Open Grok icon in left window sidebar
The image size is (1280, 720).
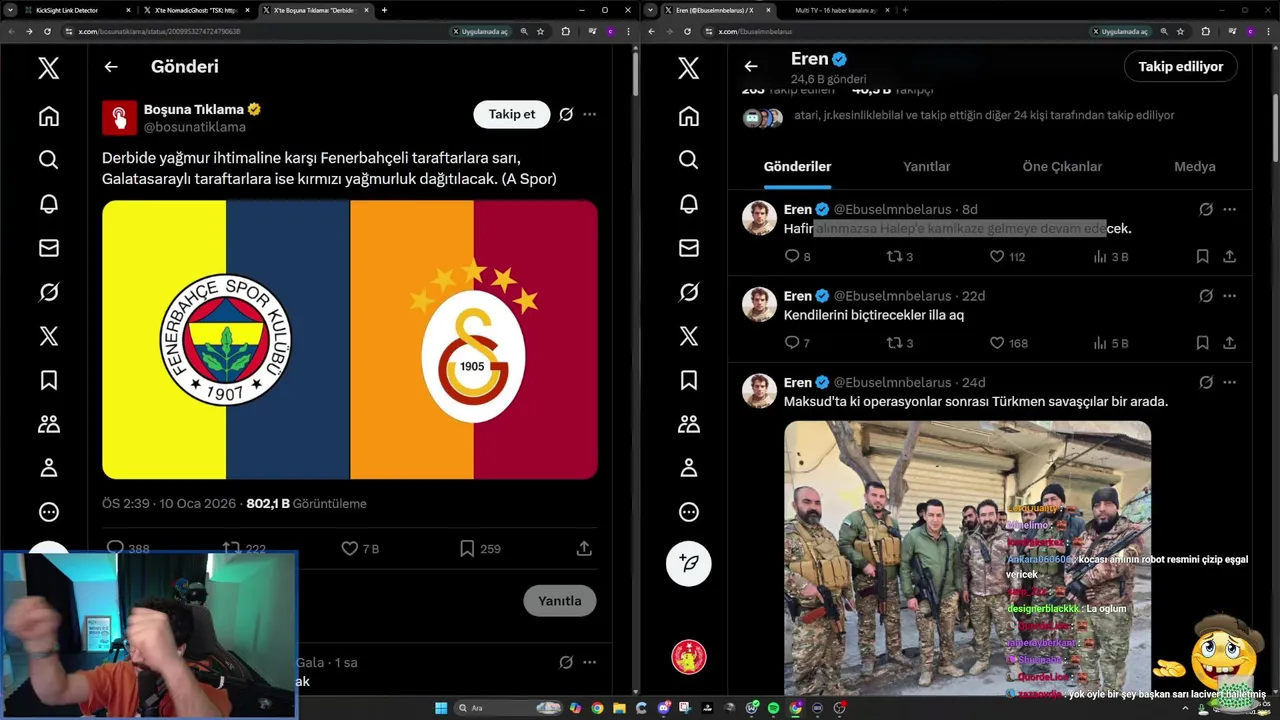click(48, 292)
